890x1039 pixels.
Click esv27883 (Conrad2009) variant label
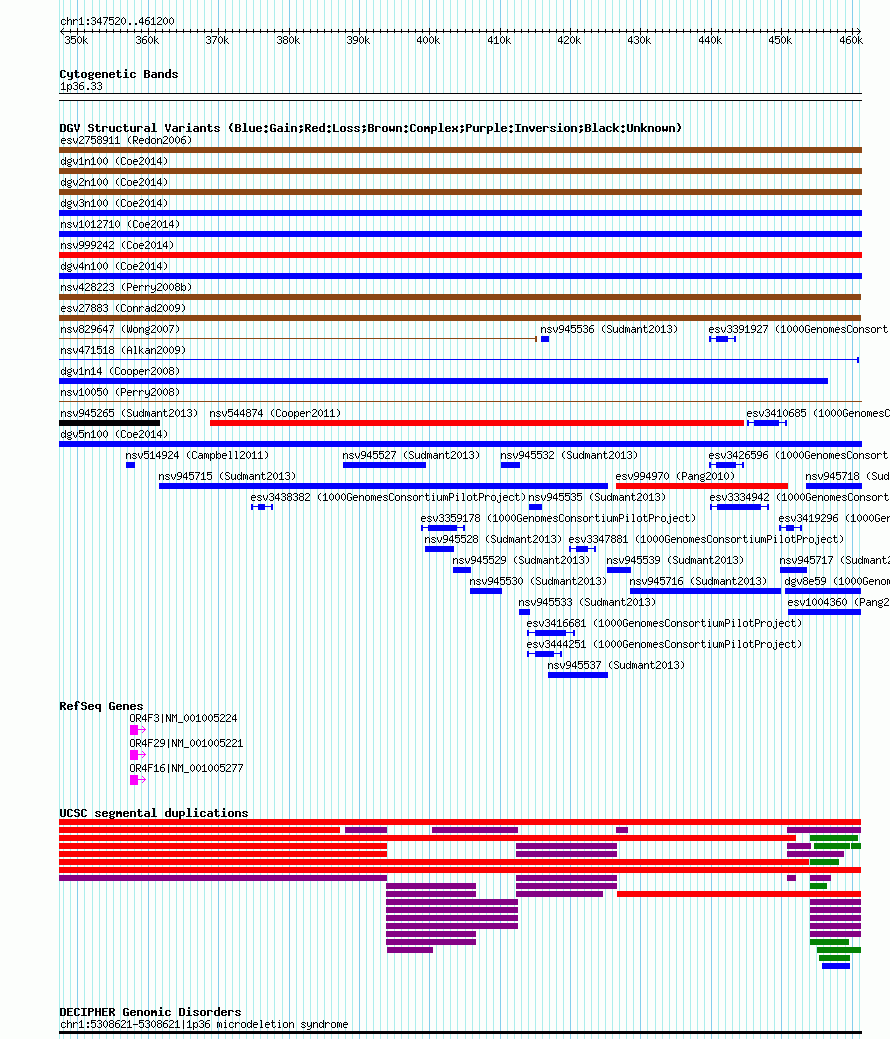click(x=123, y=308)
